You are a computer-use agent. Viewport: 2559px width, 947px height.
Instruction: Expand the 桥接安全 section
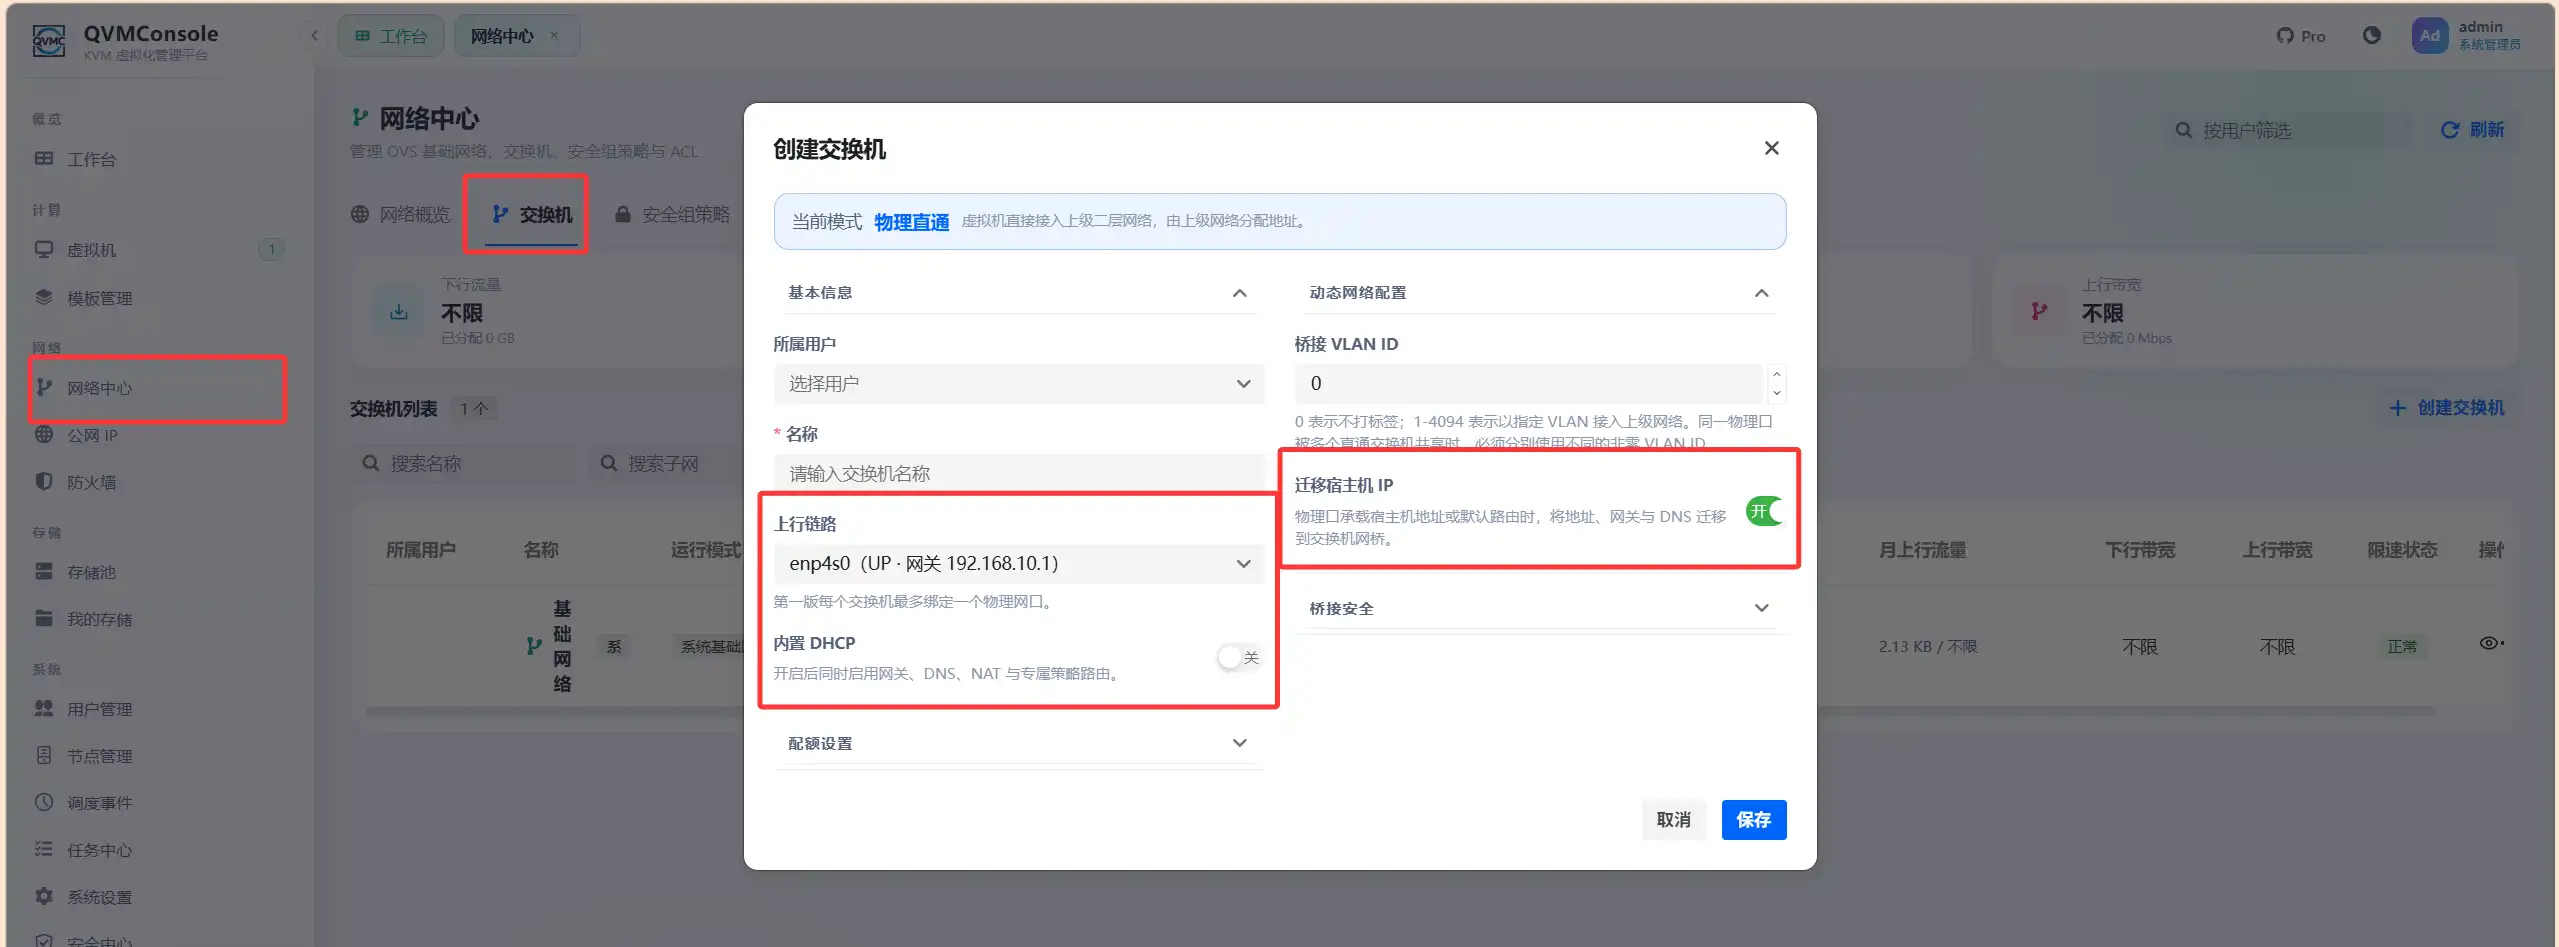click(1540, 608)
